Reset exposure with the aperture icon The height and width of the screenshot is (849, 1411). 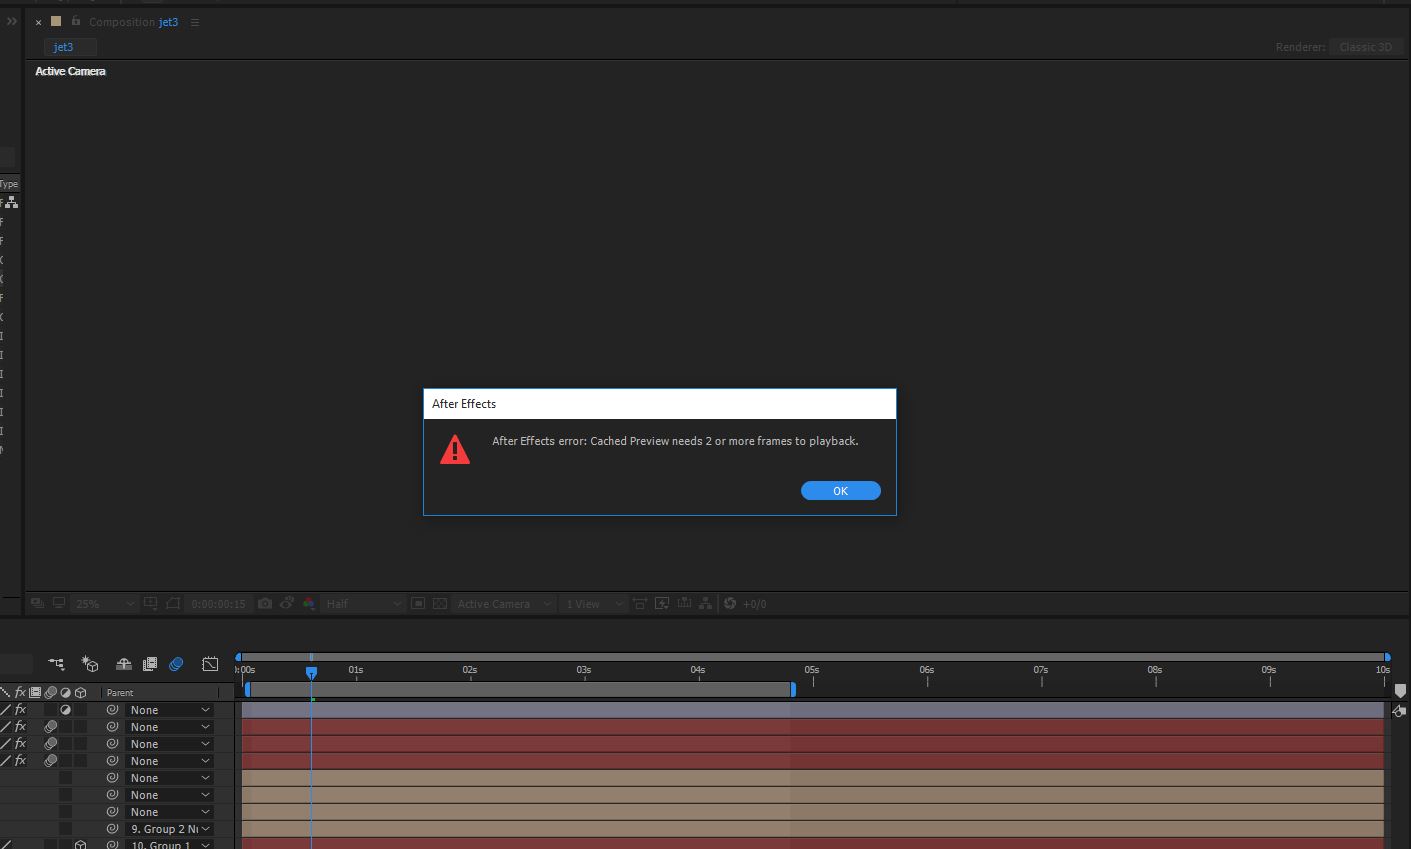tap(730, 603)
